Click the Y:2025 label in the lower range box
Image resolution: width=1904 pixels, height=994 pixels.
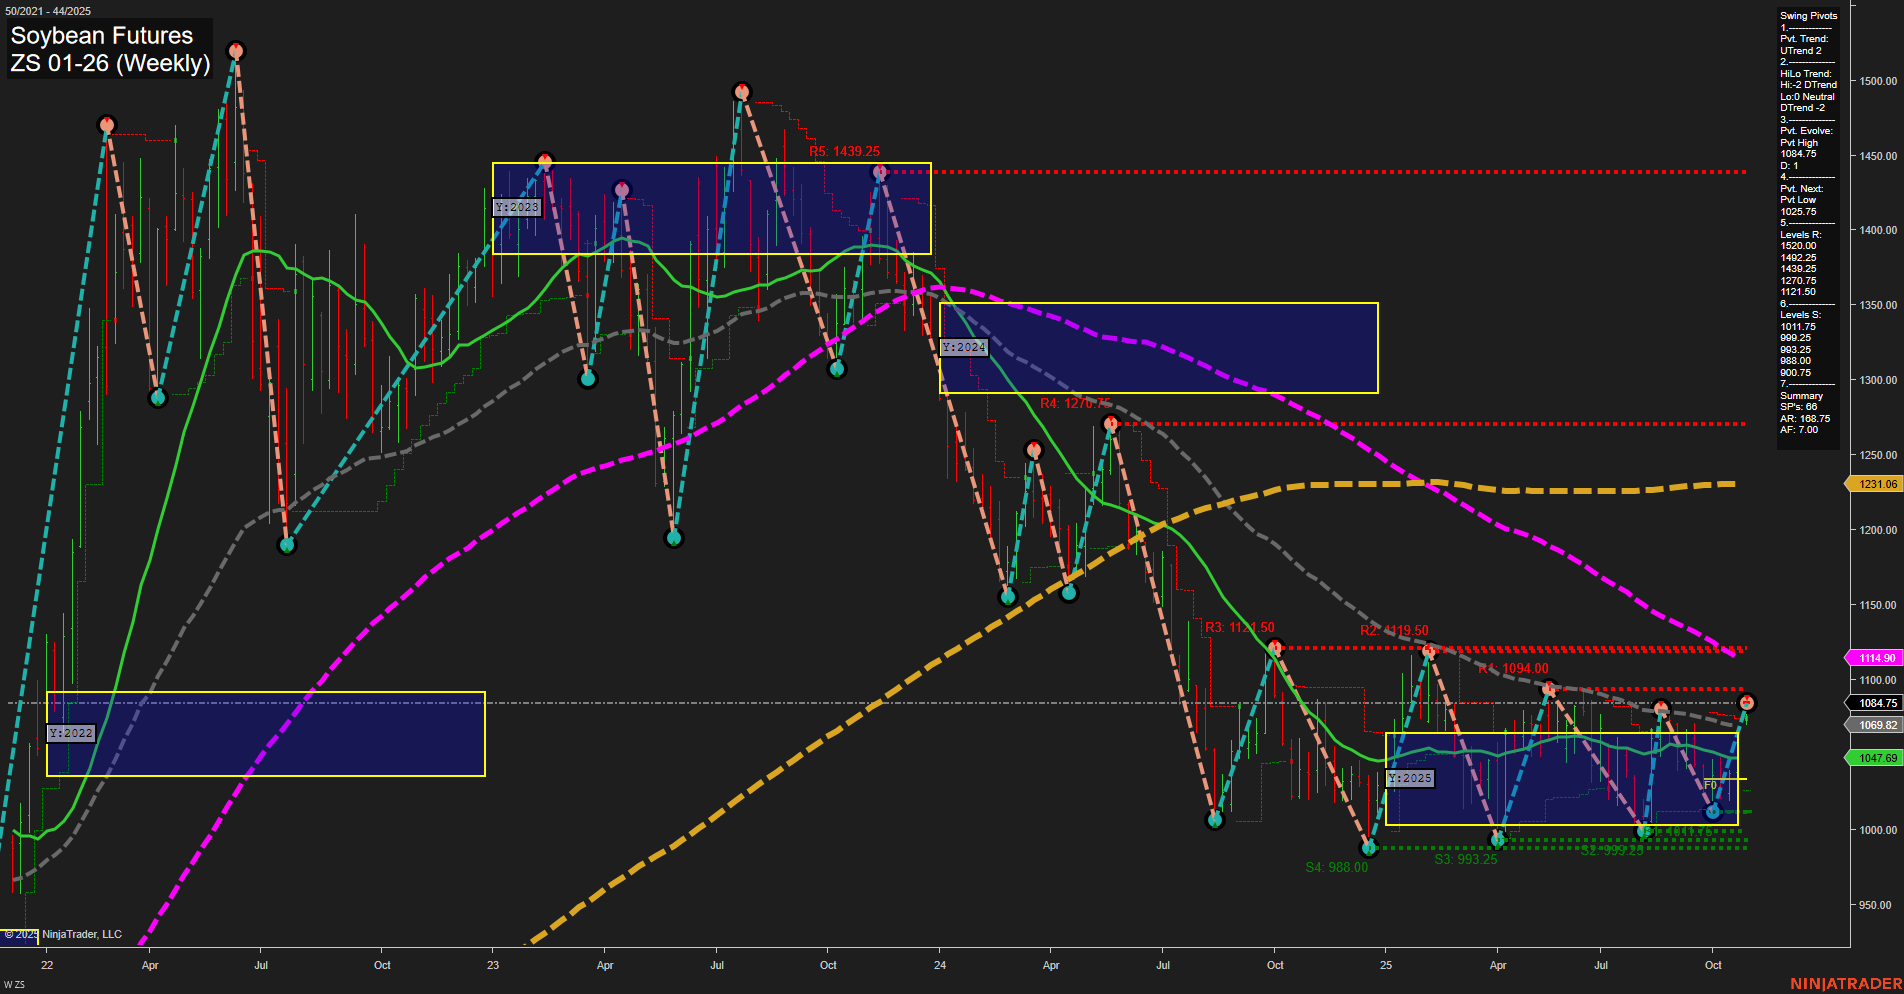tap(1410, 777)
